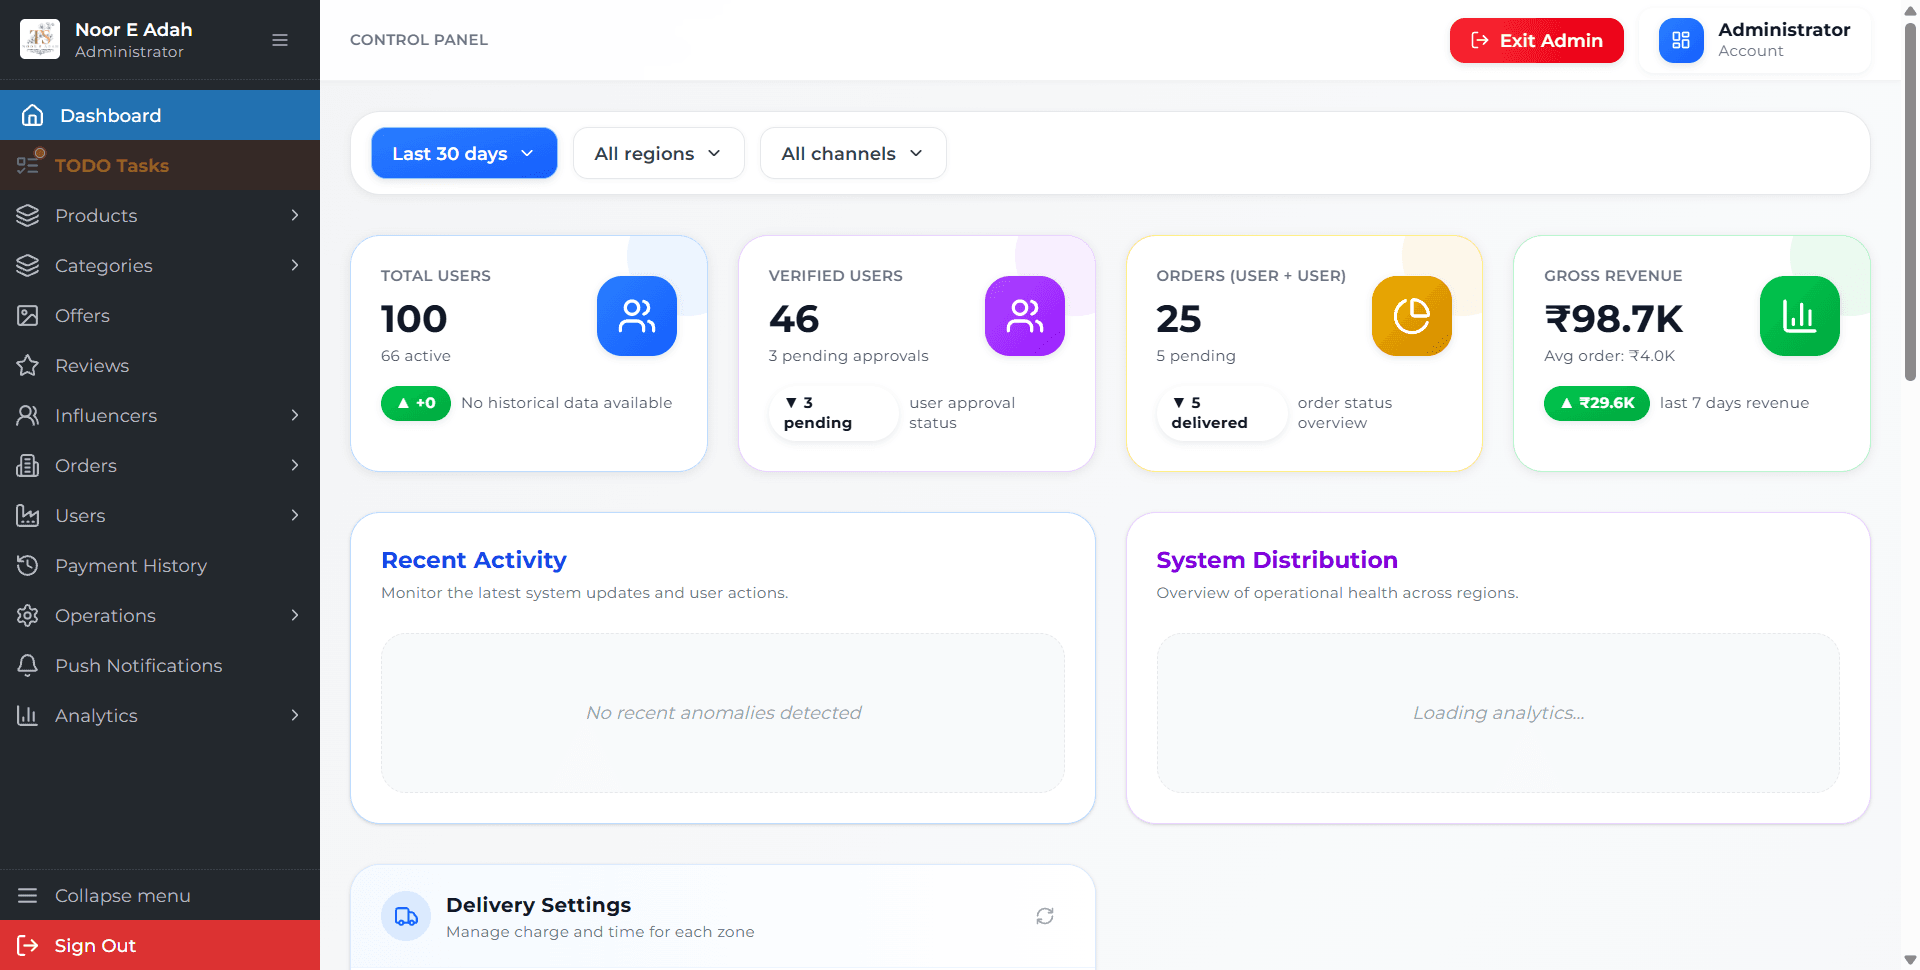The height and width of the screenshot is (970, 1920).
Task: Click the Users chart icon in sidebar
Action: [x=28, y=515]
